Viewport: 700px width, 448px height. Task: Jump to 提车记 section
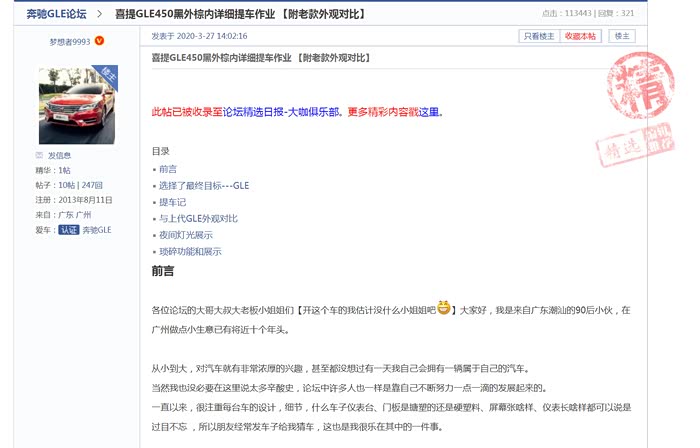pos(172,202)
